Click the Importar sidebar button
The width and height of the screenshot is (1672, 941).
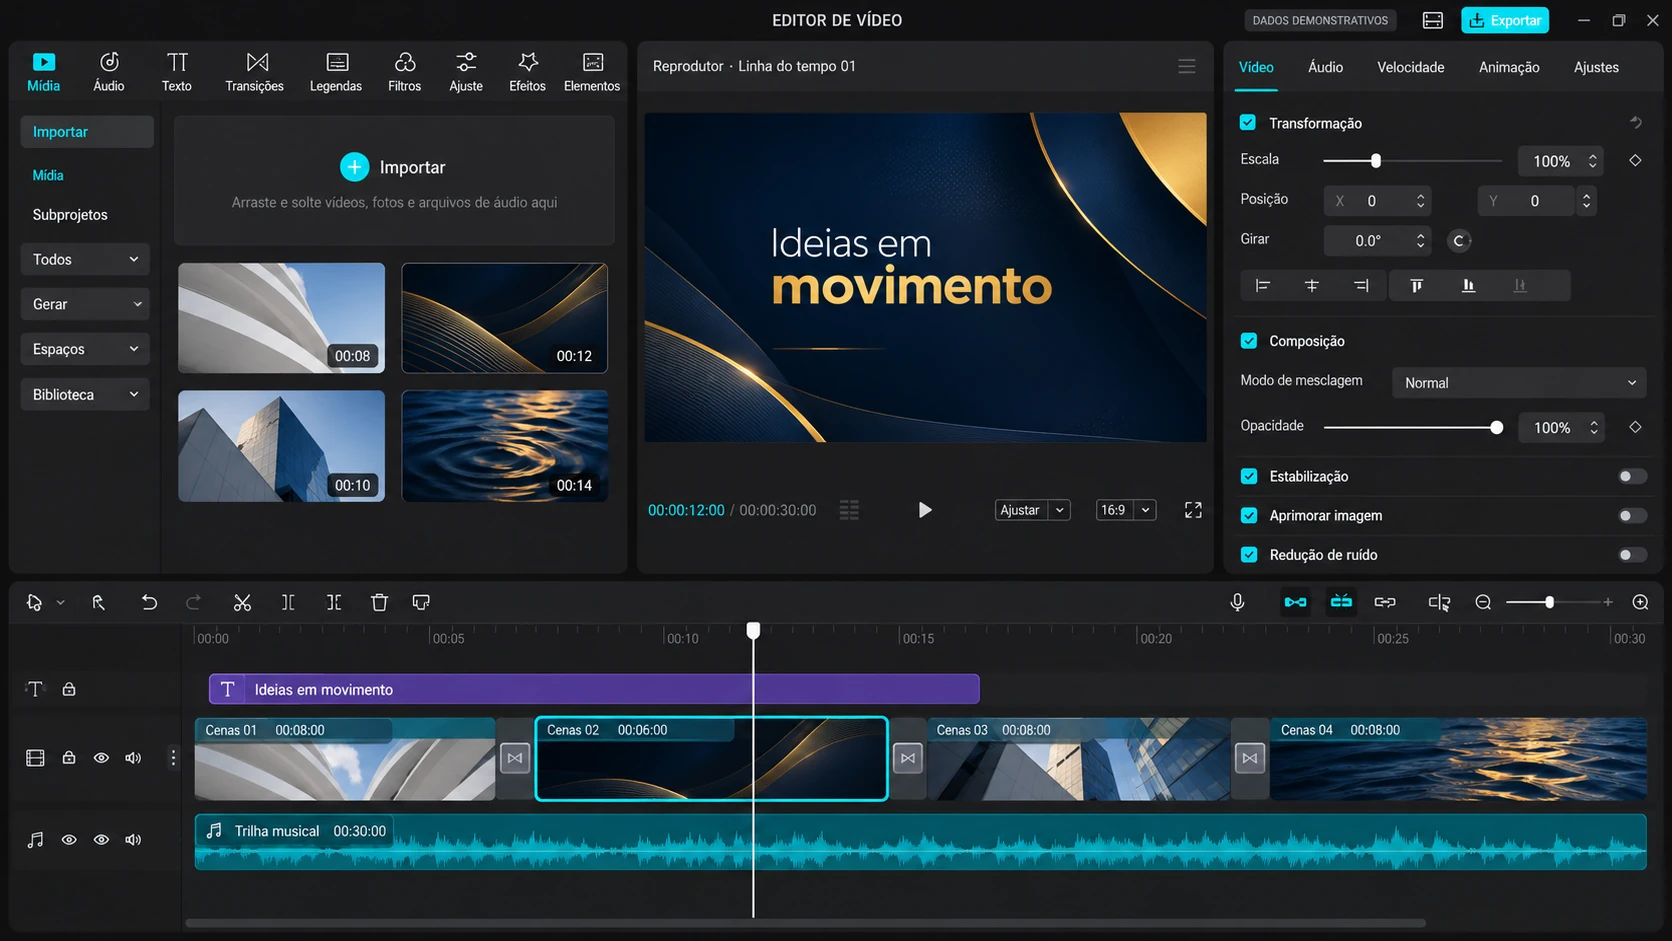(87, 132)
